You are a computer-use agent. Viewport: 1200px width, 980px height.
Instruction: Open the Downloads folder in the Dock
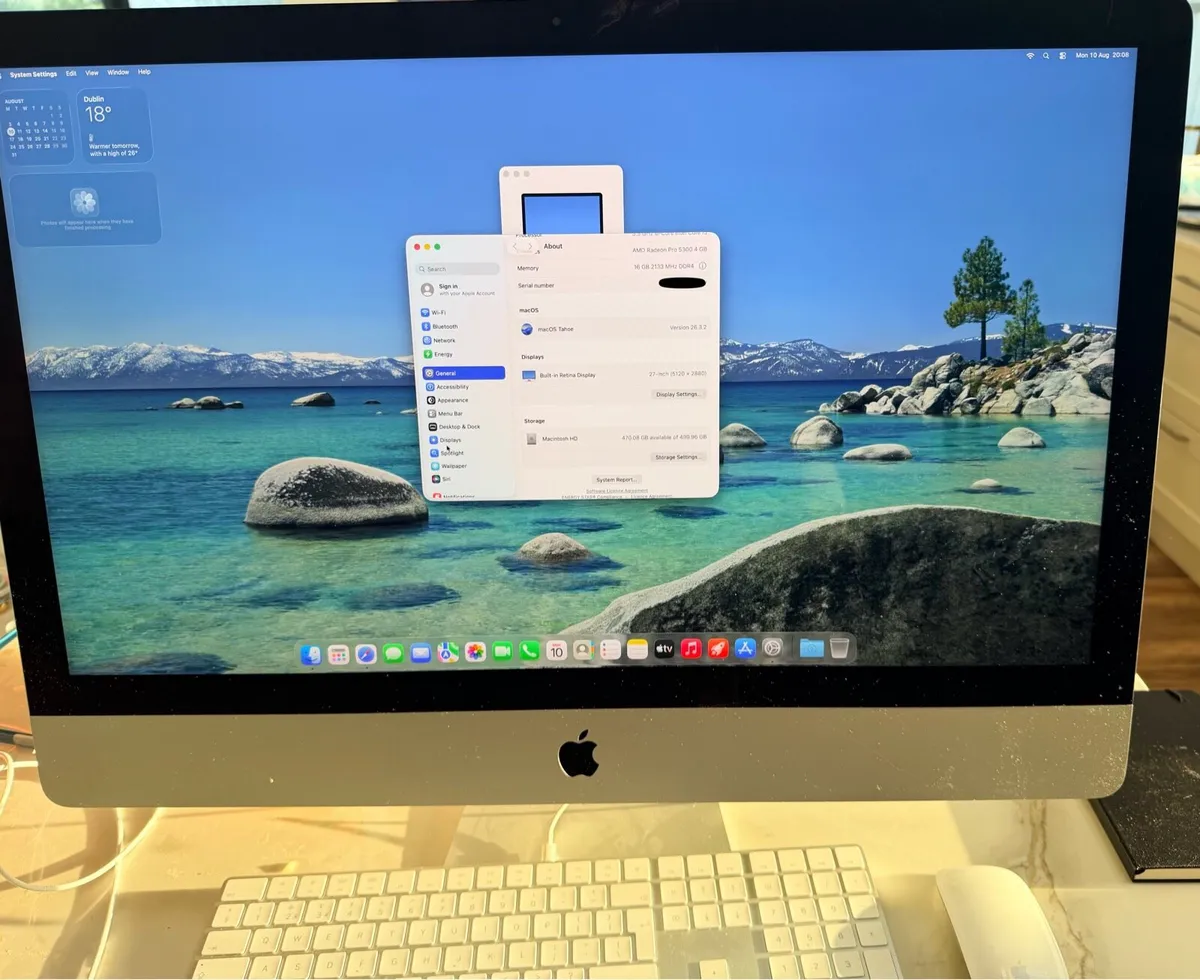coord(811,648)
